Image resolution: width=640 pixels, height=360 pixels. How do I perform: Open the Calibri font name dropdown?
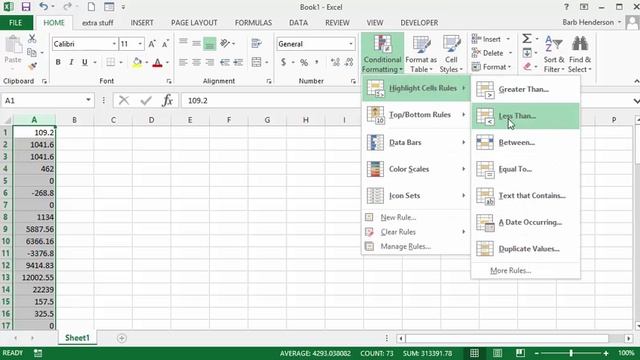coord(114,44)
